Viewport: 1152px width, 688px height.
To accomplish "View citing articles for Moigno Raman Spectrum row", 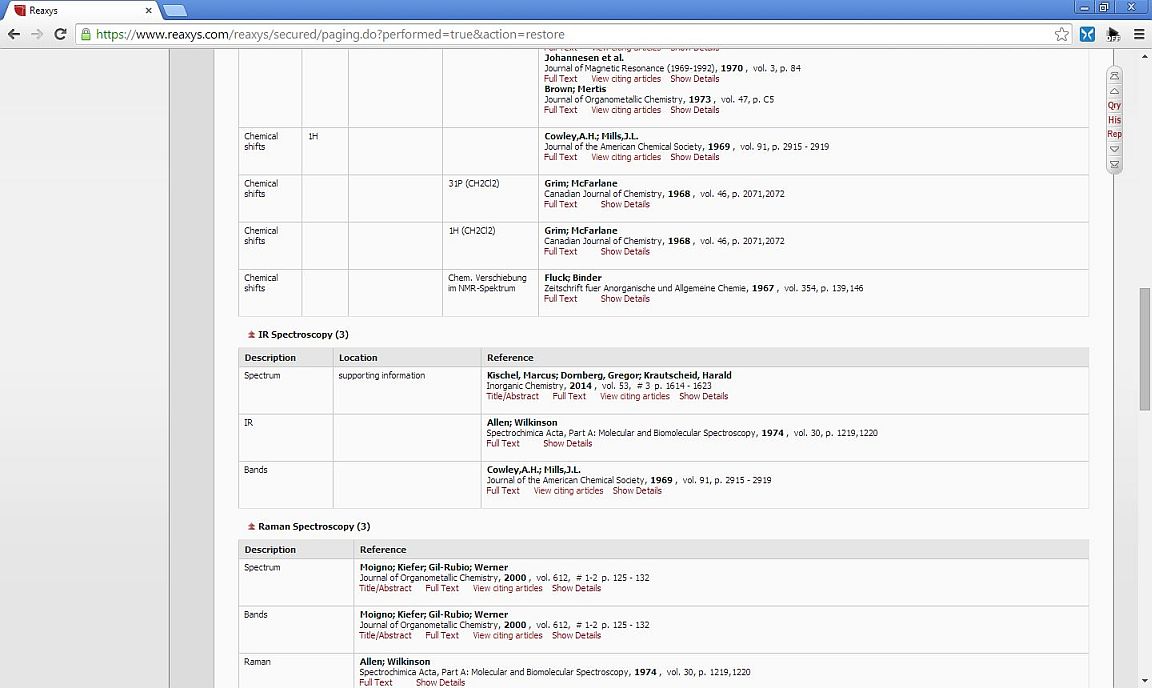I will [x=508, y=588].
